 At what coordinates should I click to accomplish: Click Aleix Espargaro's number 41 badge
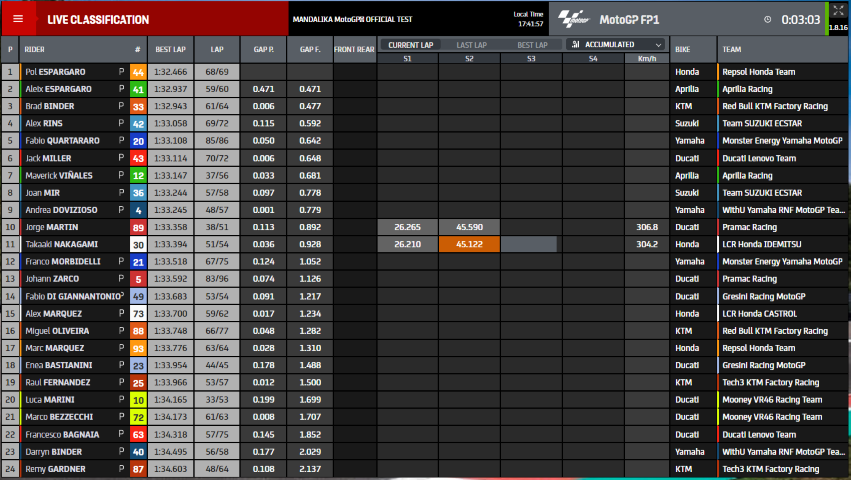[x=138, y=89]
